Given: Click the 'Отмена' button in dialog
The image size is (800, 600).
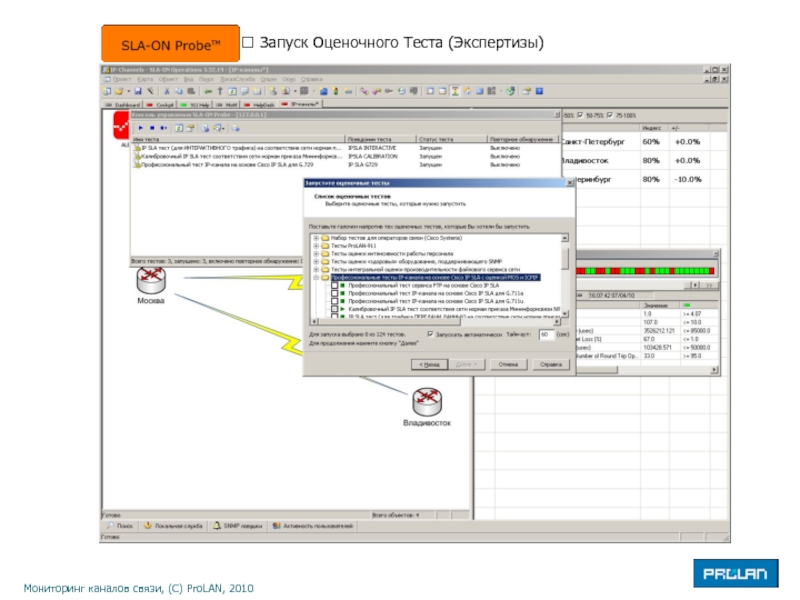Looking at the screenshot, I should point(508,364).
